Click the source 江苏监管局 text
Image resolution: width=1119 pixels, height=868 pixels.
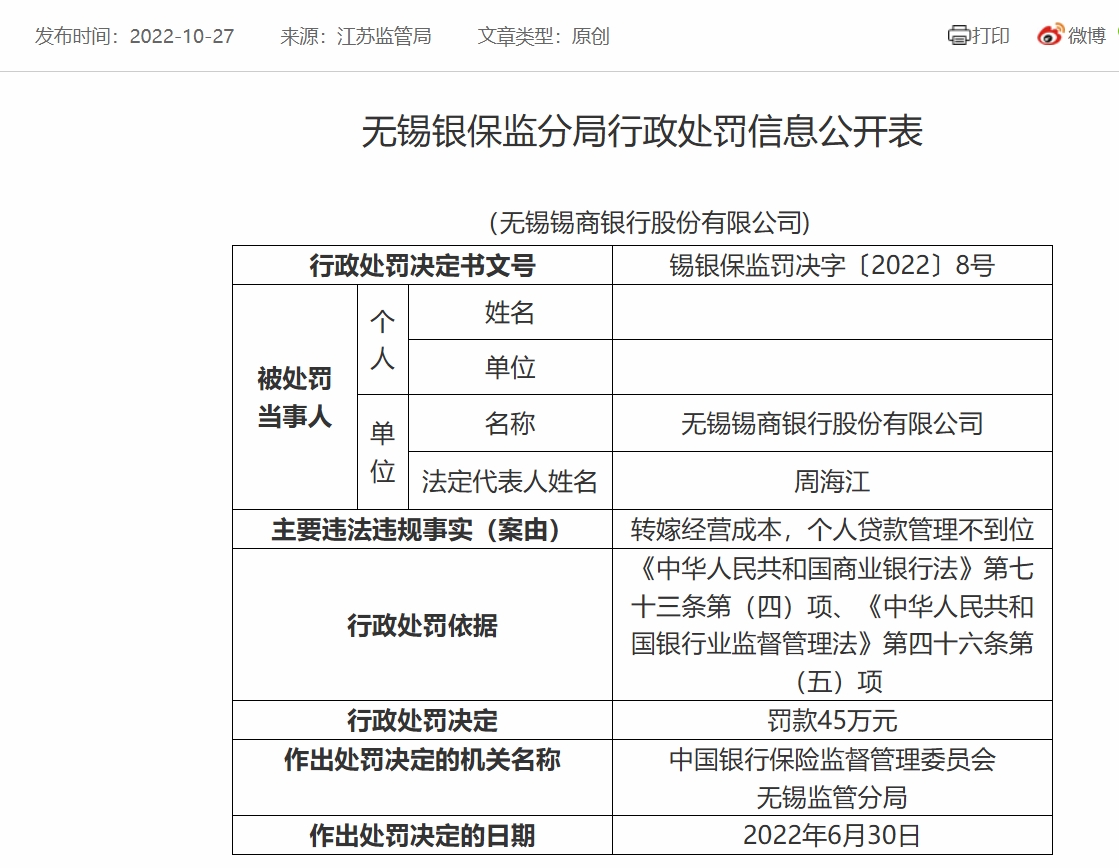384,36
